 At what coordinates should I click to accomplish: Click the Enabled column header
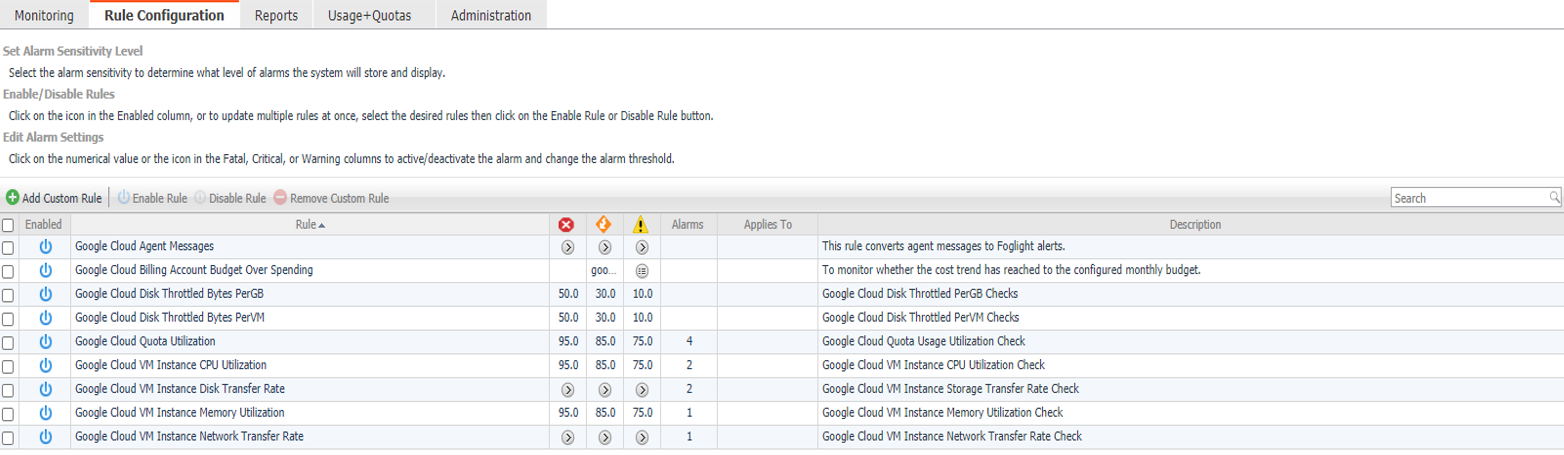pos(44,225)
